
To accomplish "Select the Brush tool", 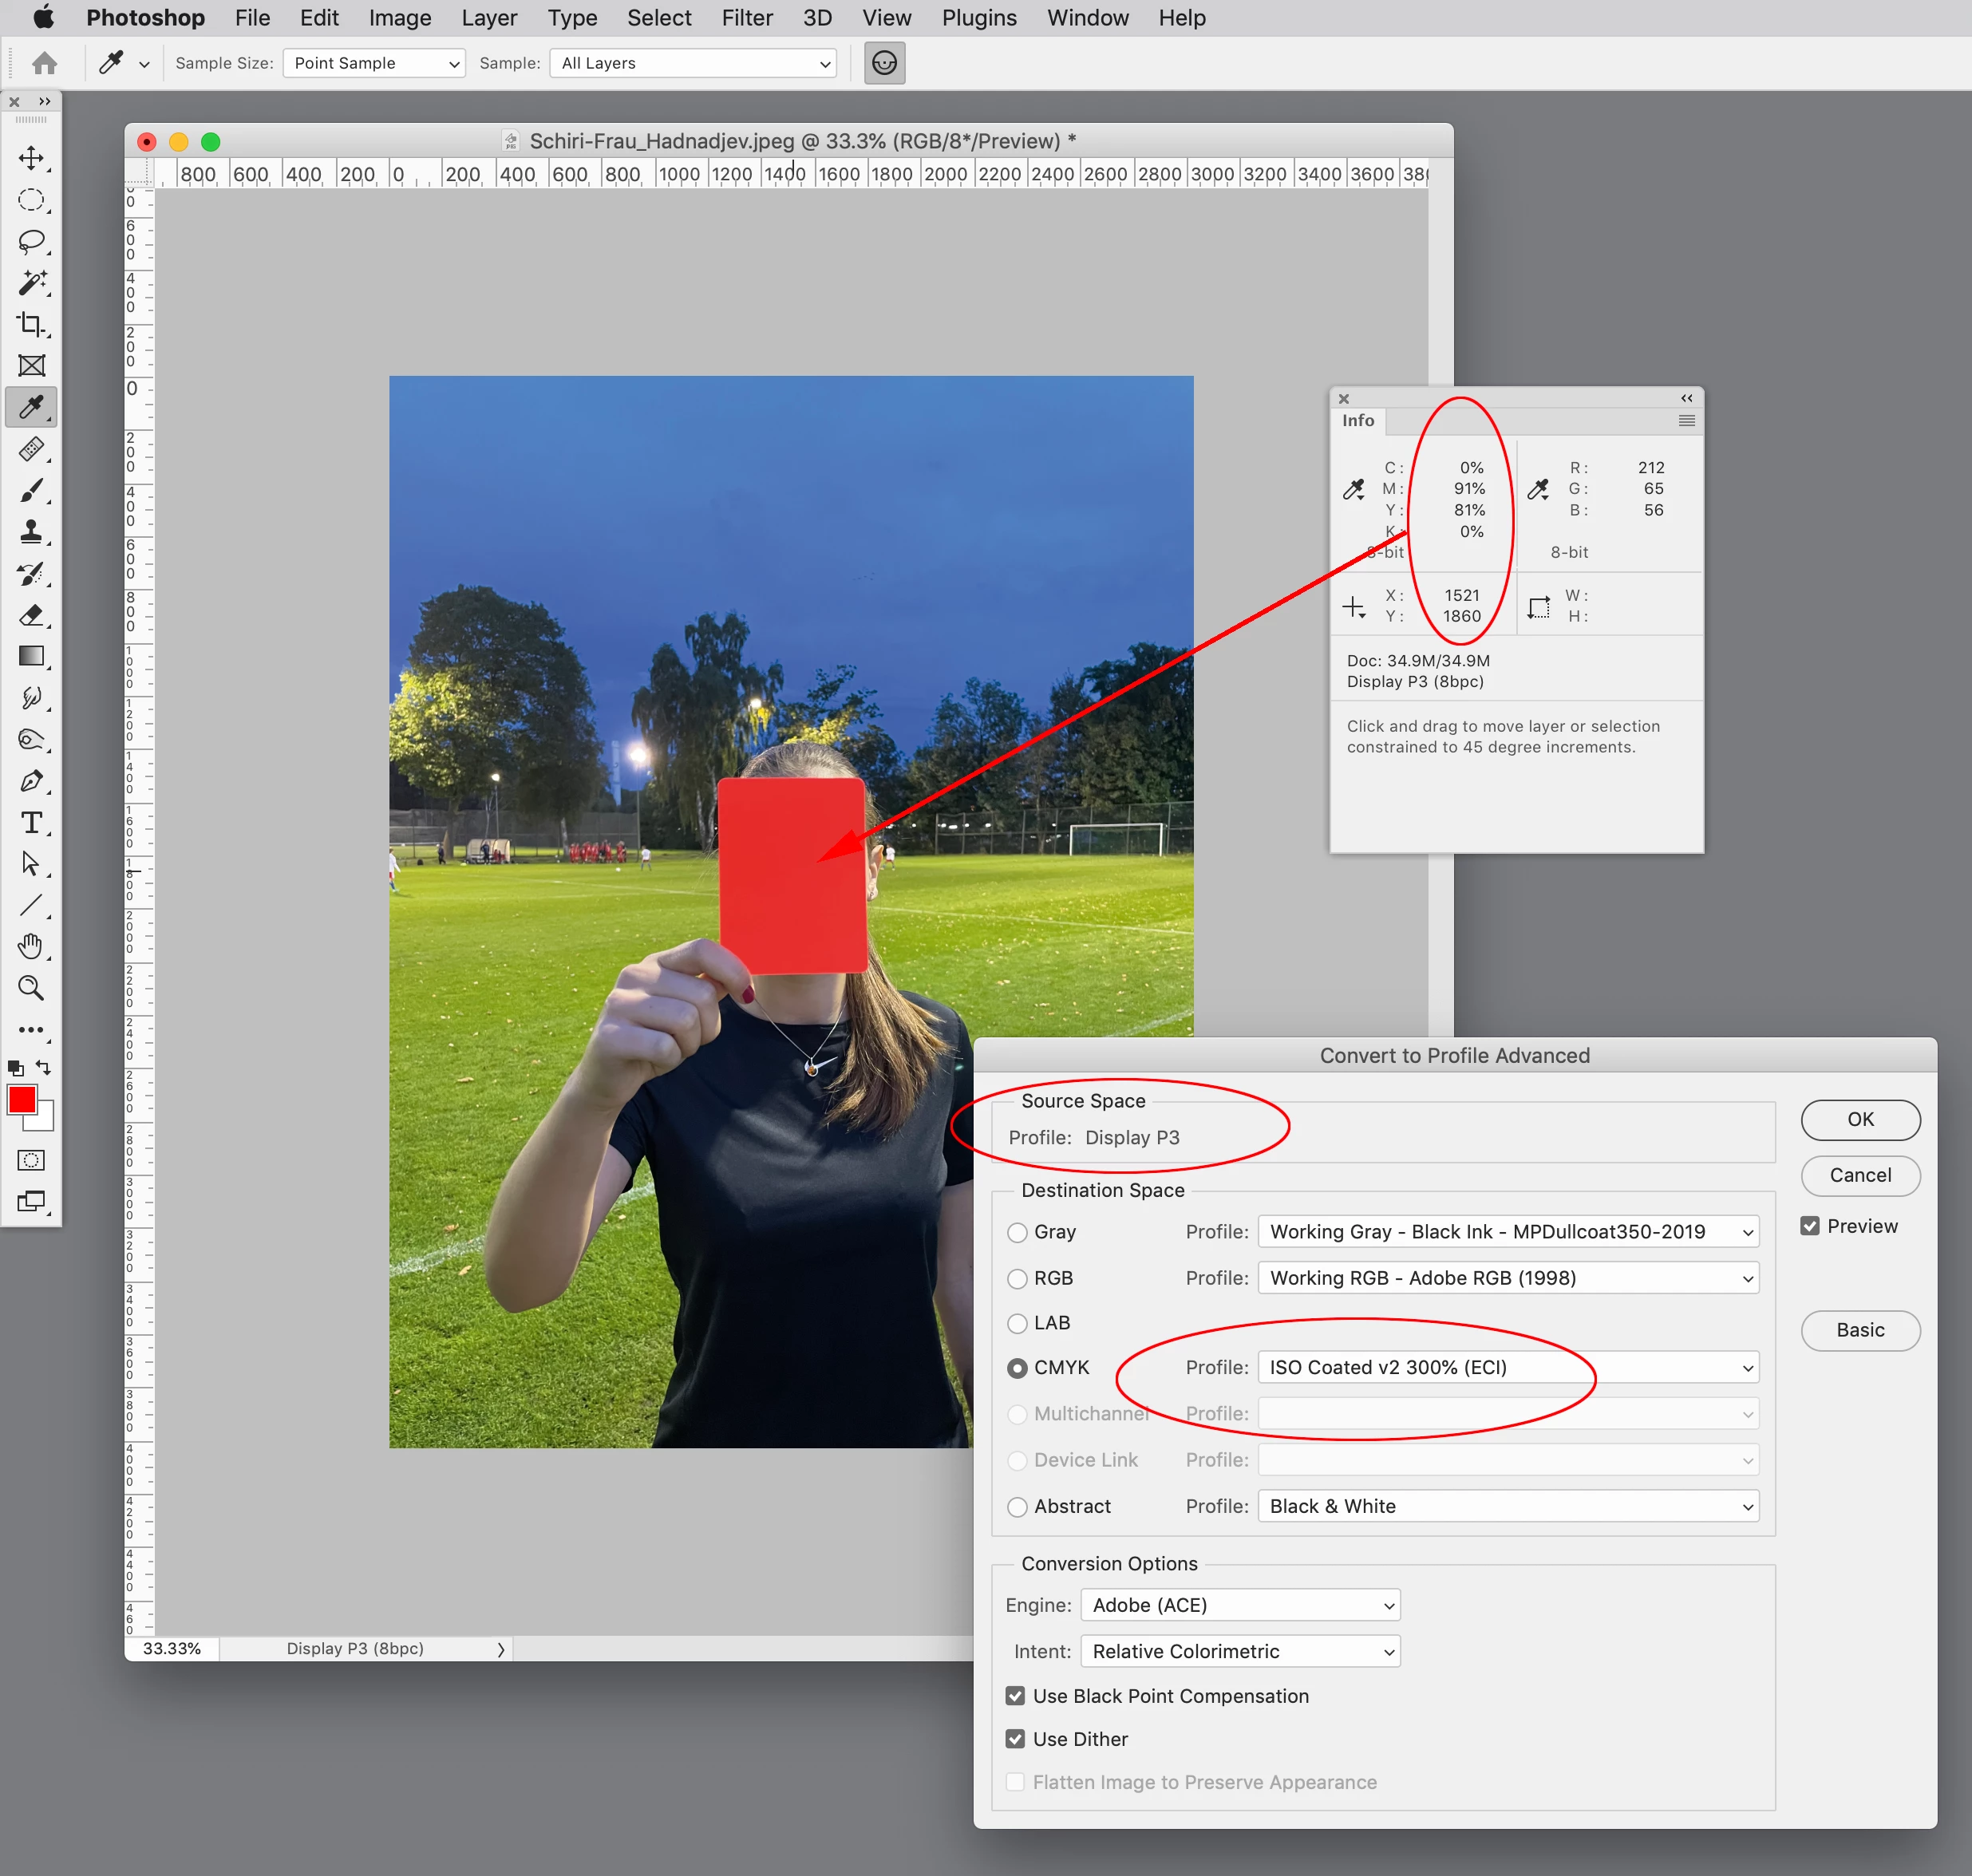I will pyautogui.click(x=31, y=490).
